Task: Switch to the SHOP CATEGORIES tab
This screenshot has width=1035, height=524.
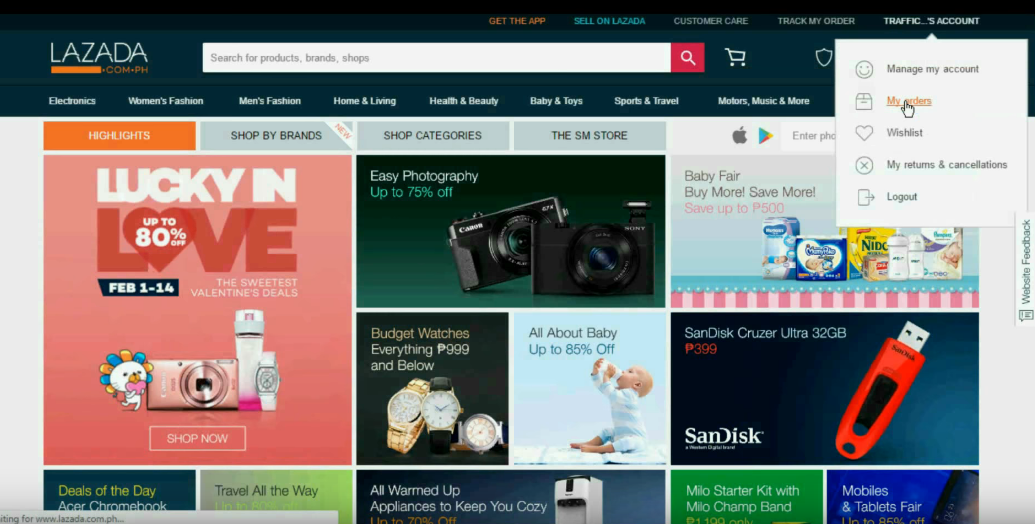Action: coord(432,135)
